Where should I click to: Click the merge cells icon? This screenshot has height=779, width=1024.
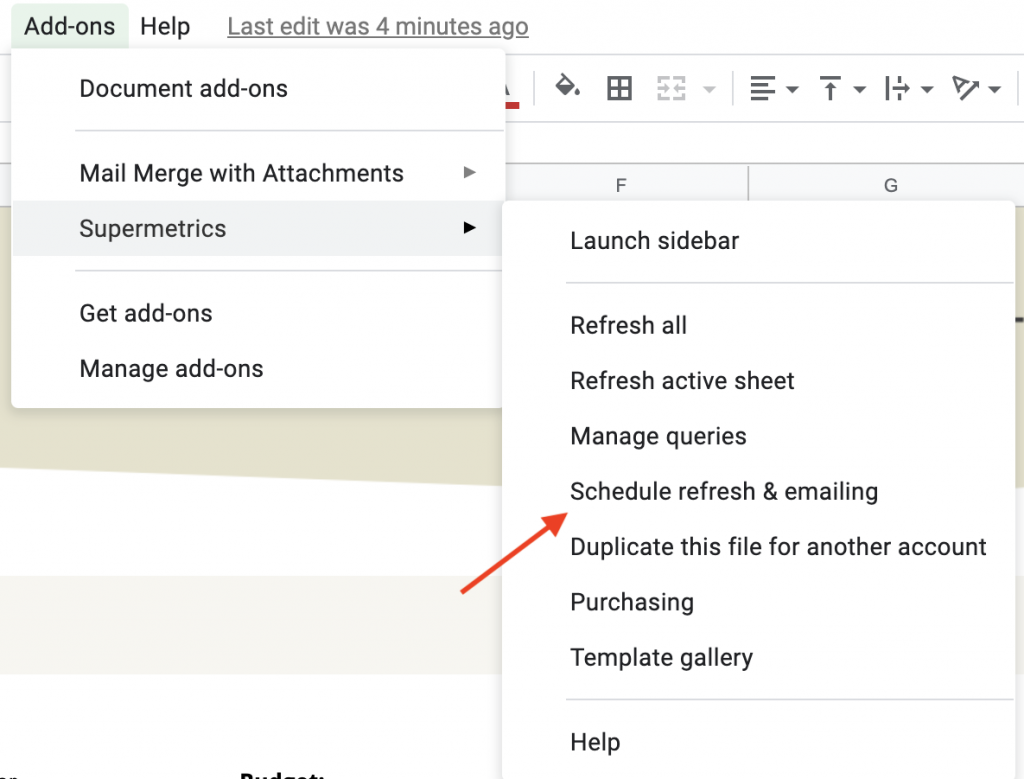pos(670,89)
